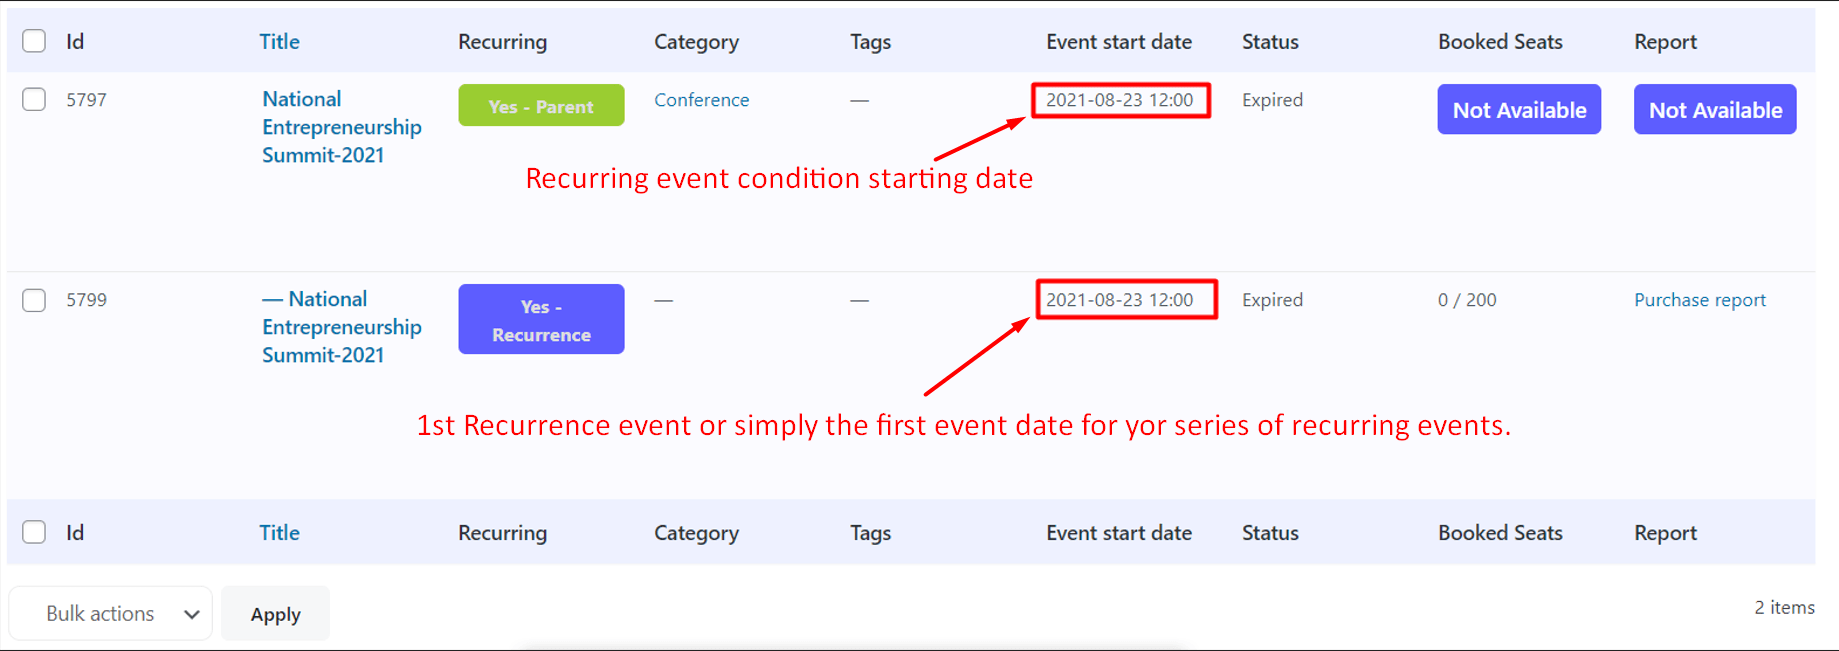Click the Yes - Recurrence badge
Image resolution: width=1839 pixels, height=651 pixels.
540,318
